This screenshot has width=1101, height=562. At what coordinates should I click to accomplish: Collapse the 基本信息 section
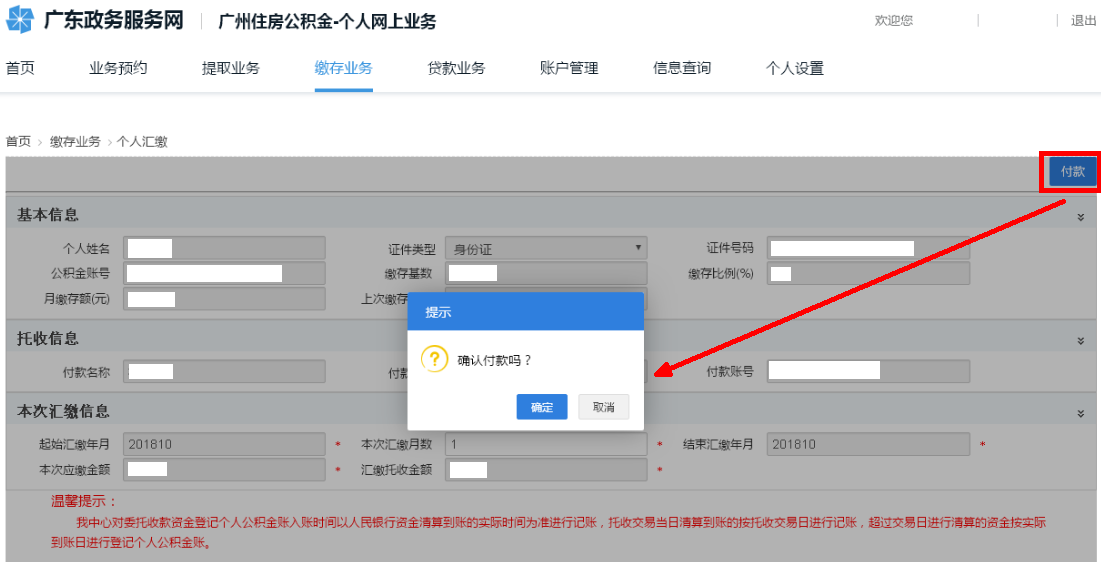[x=1080, y=216]
